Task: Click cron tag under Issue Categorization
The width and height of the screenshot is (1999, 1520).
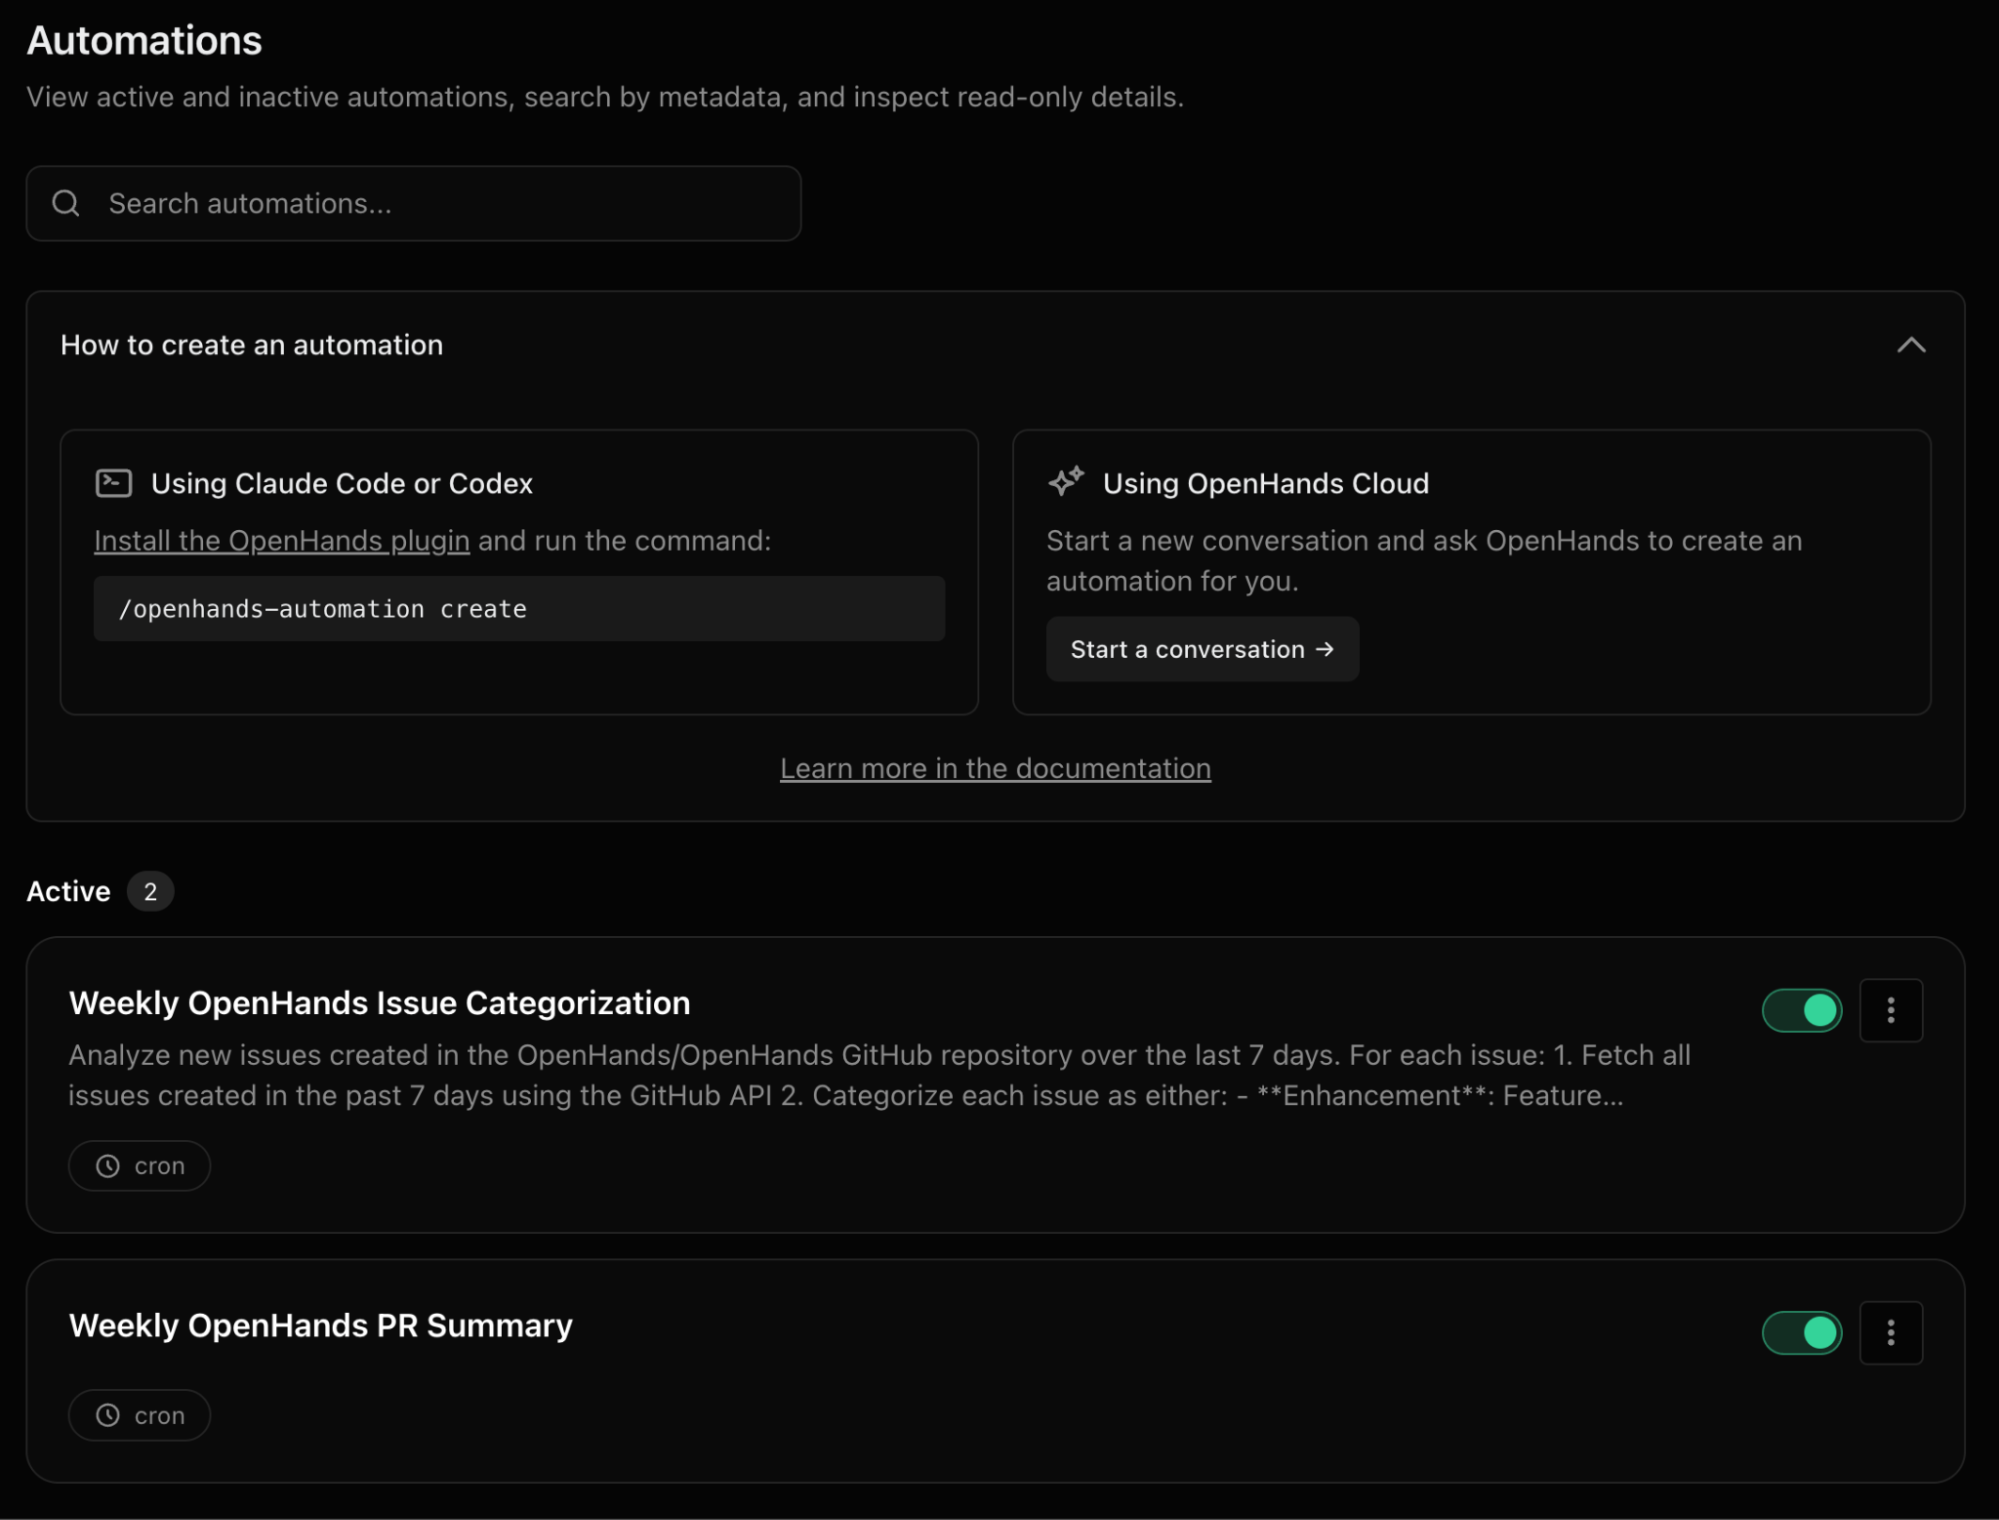Action: click(x=139, y=1165)
